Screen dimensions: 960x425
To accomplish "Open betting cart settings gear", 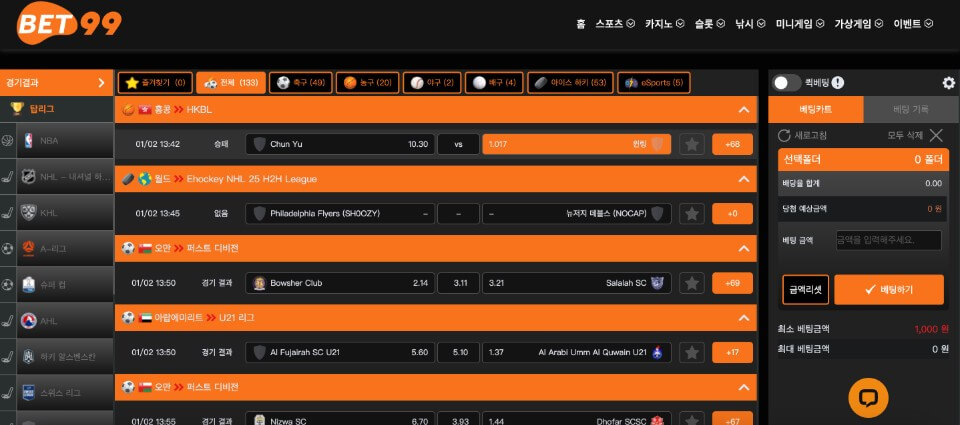I will click(x=948, y=83).
